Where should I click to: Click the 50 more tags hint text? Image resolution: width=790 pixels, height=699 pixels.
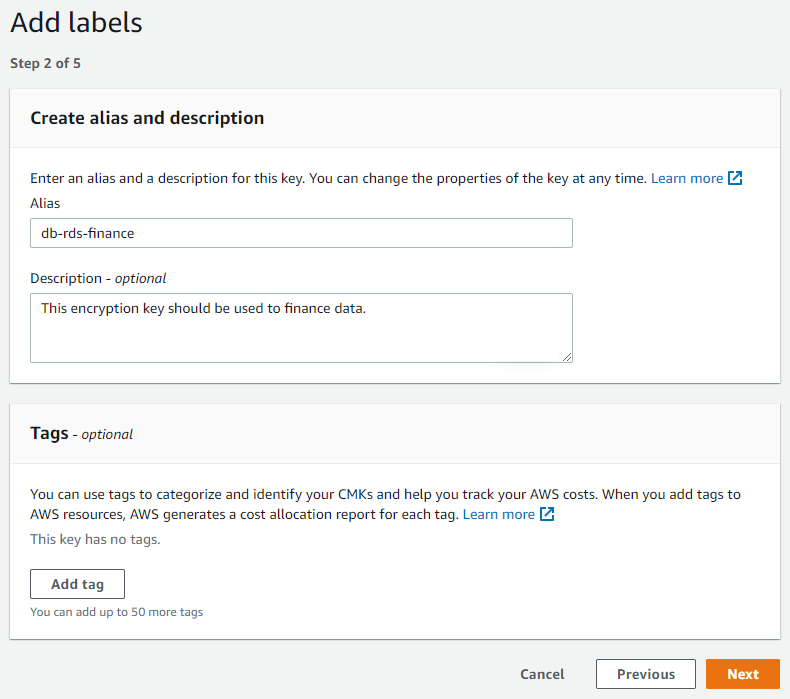tap(116, 611)
